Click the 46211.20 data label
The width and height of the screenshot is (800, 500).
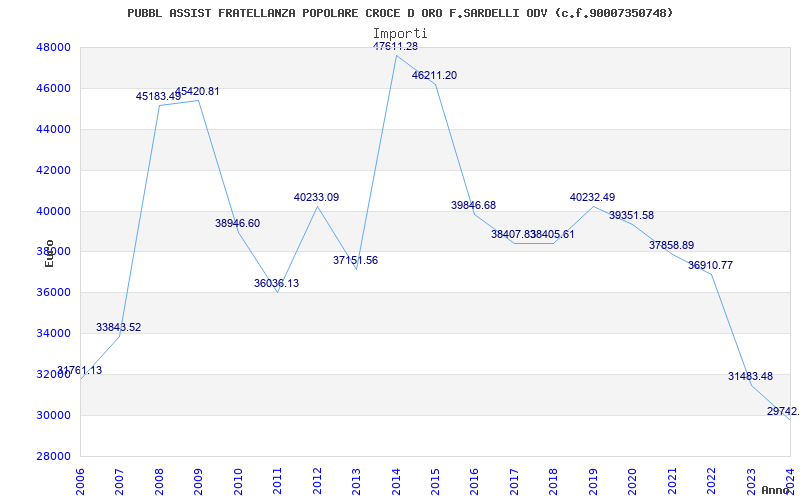pos(434,76)
